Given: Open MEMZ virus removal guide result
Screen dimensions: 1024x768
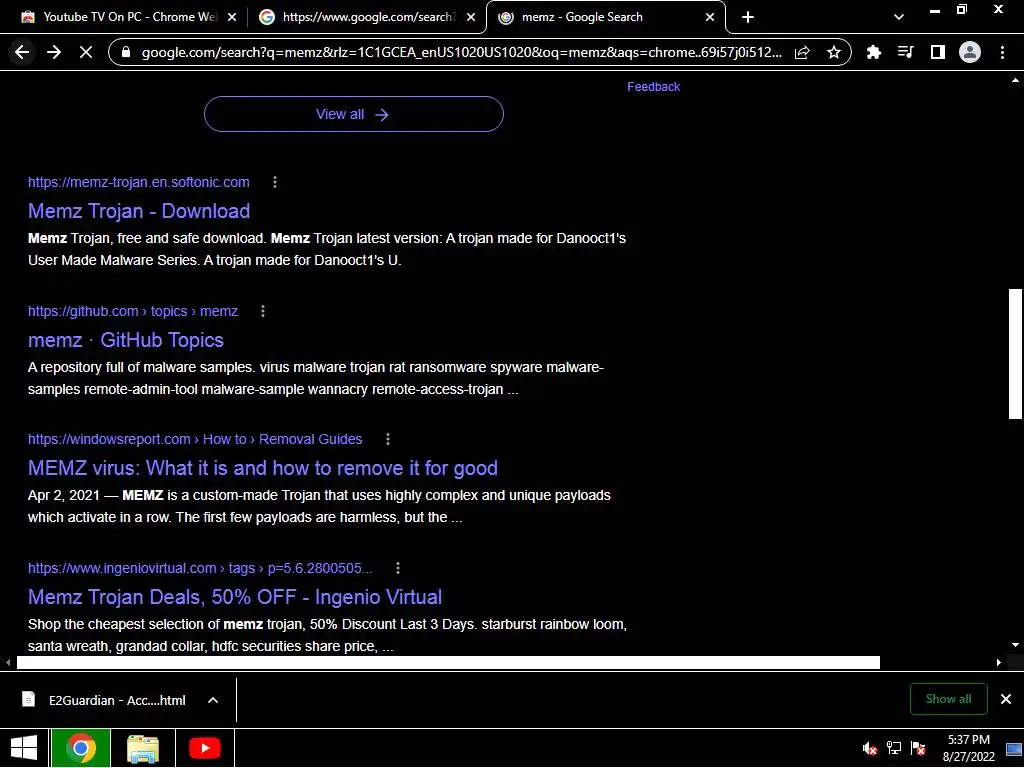Looking at the screenshot, I should [x=263, y=468].
